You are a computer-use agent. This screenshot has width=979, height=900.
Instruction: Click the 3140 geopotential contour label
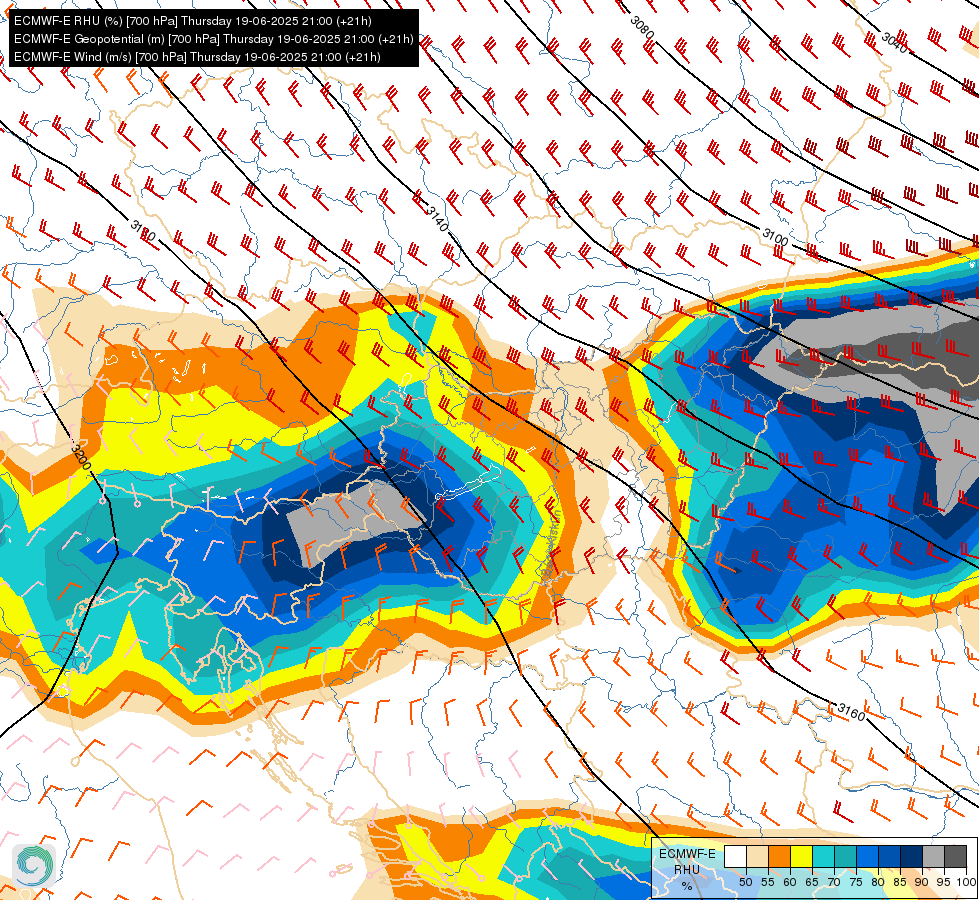pyautogui.click(x=436, y=219)
